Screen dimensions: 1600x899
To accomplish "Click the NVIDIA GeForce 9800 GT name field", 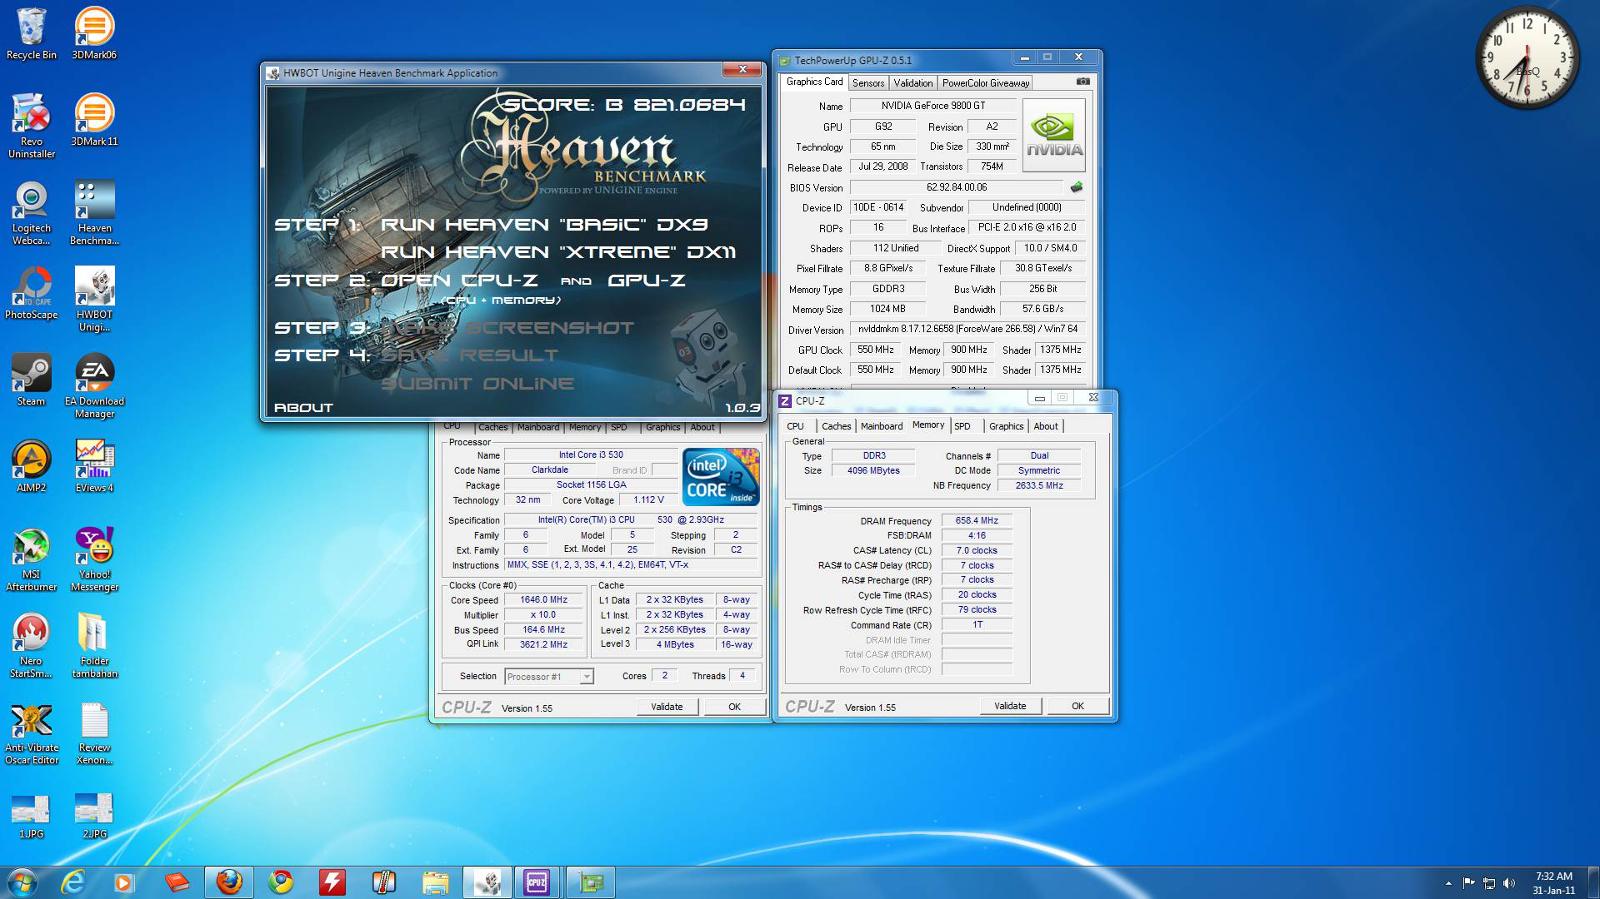I will point(933,106).
